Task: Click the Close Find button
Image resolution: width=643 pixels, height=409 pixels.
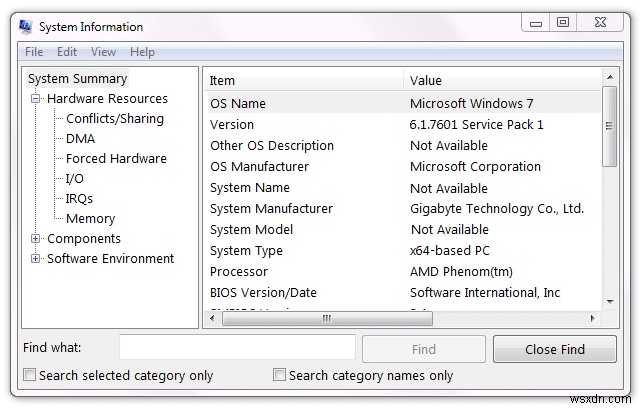Action: pos(555,349)
